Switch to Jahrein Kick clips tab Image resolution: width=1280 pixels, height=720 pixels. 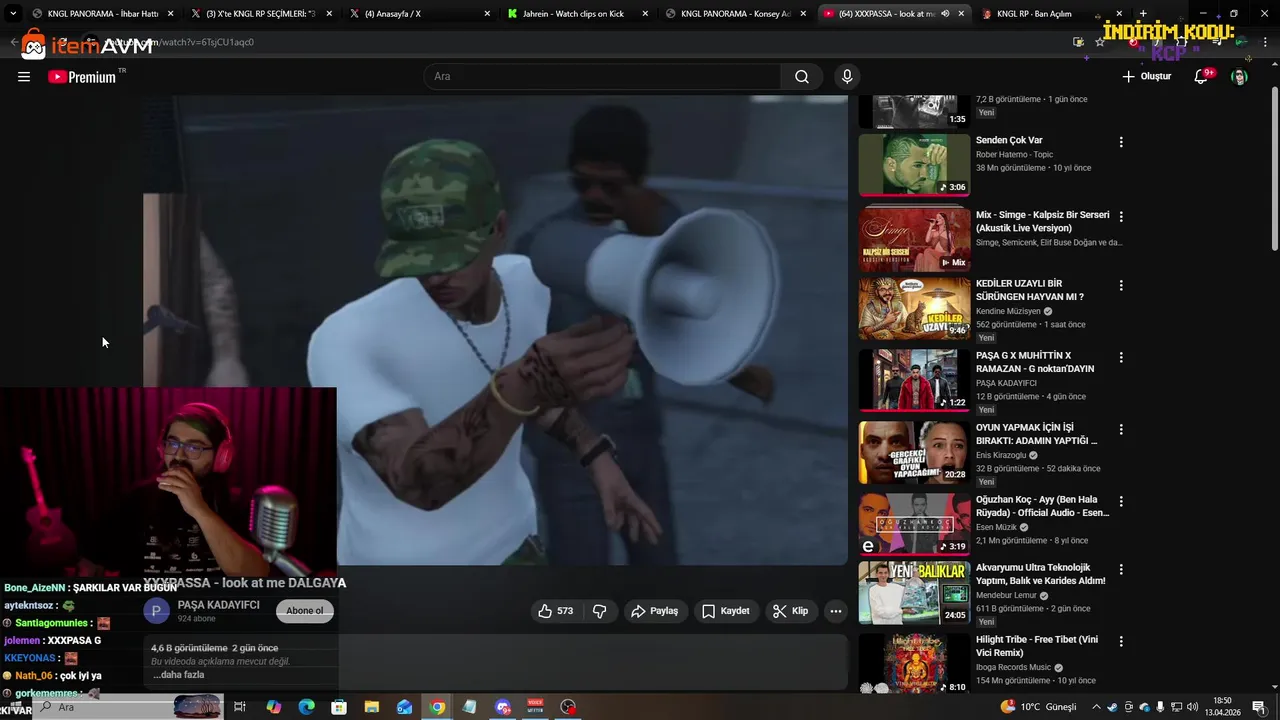click(578, 14)
